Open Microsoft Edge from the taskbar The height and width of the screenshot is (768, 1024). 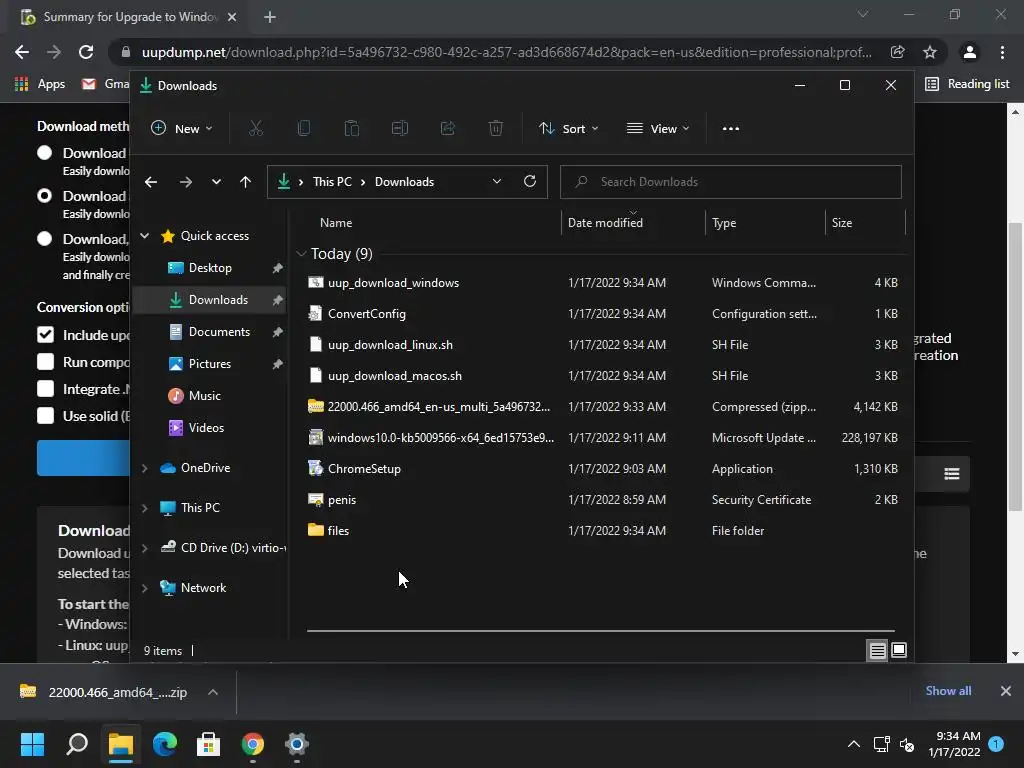165,744
